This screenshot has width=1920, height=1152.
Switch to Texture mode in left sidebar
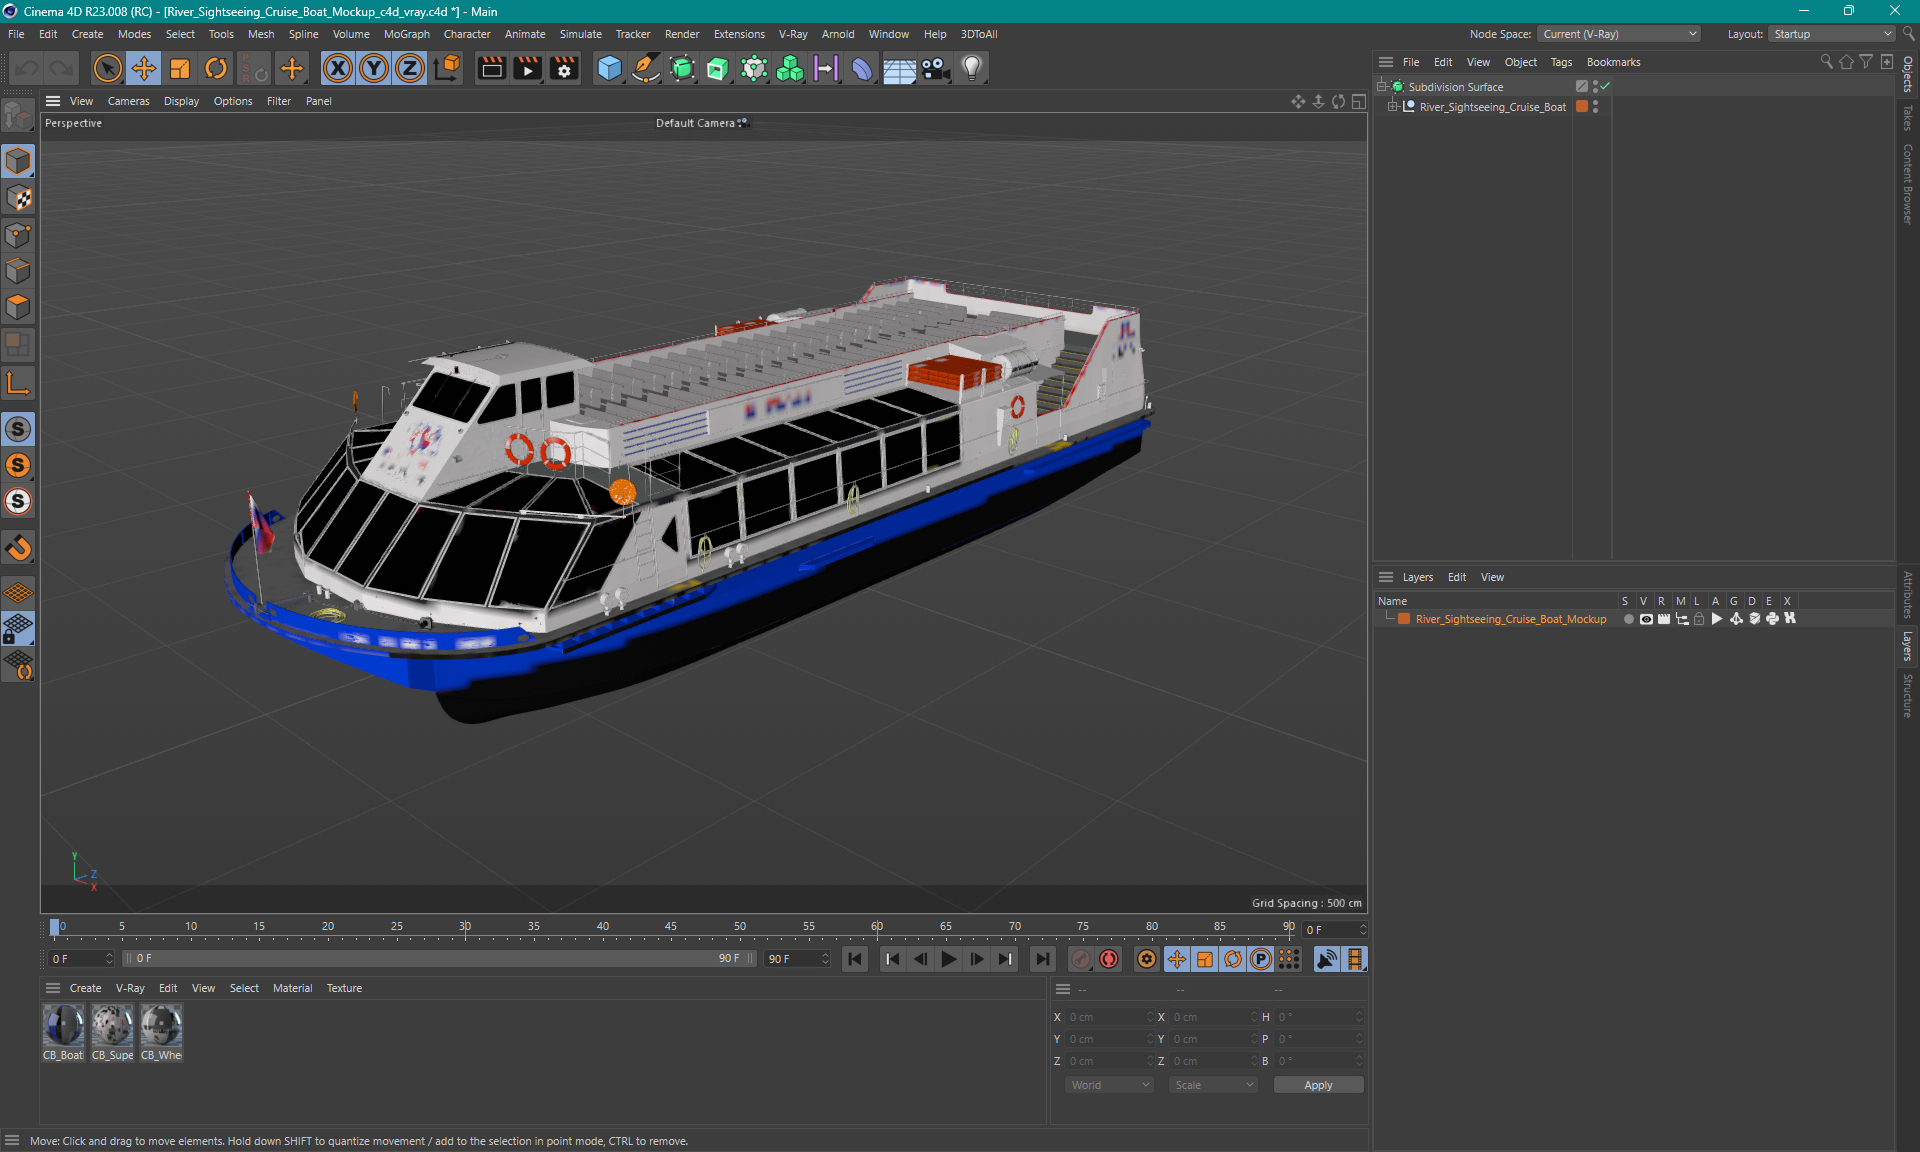(18, 198)
